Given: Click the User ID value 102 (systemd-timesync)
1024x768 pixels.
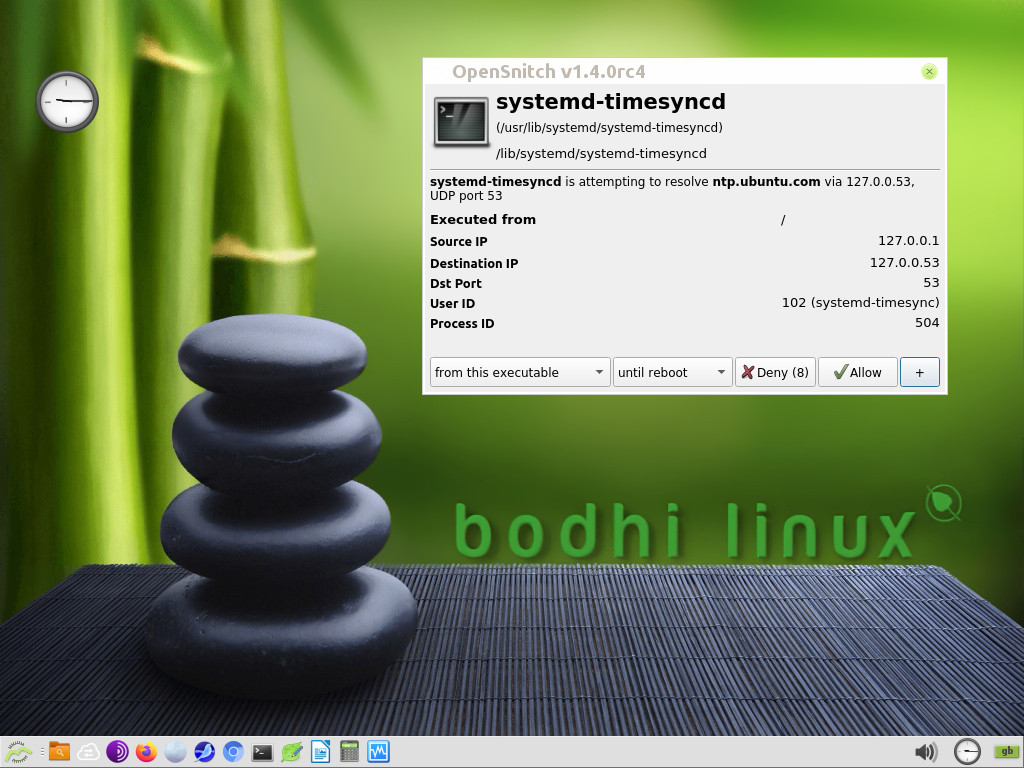Looking at the screenshot, I should [860, 302].
